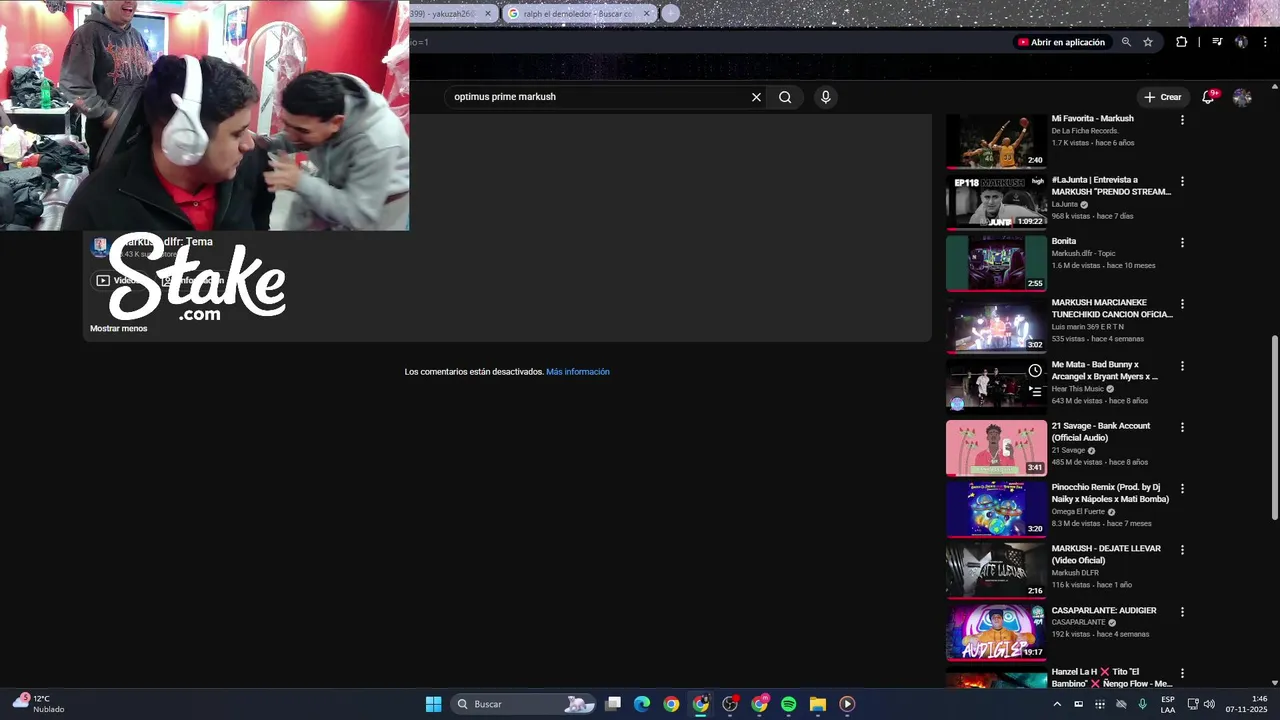
Task: Open options for LaJunta Entrevista video
Action: [1182, 182]
